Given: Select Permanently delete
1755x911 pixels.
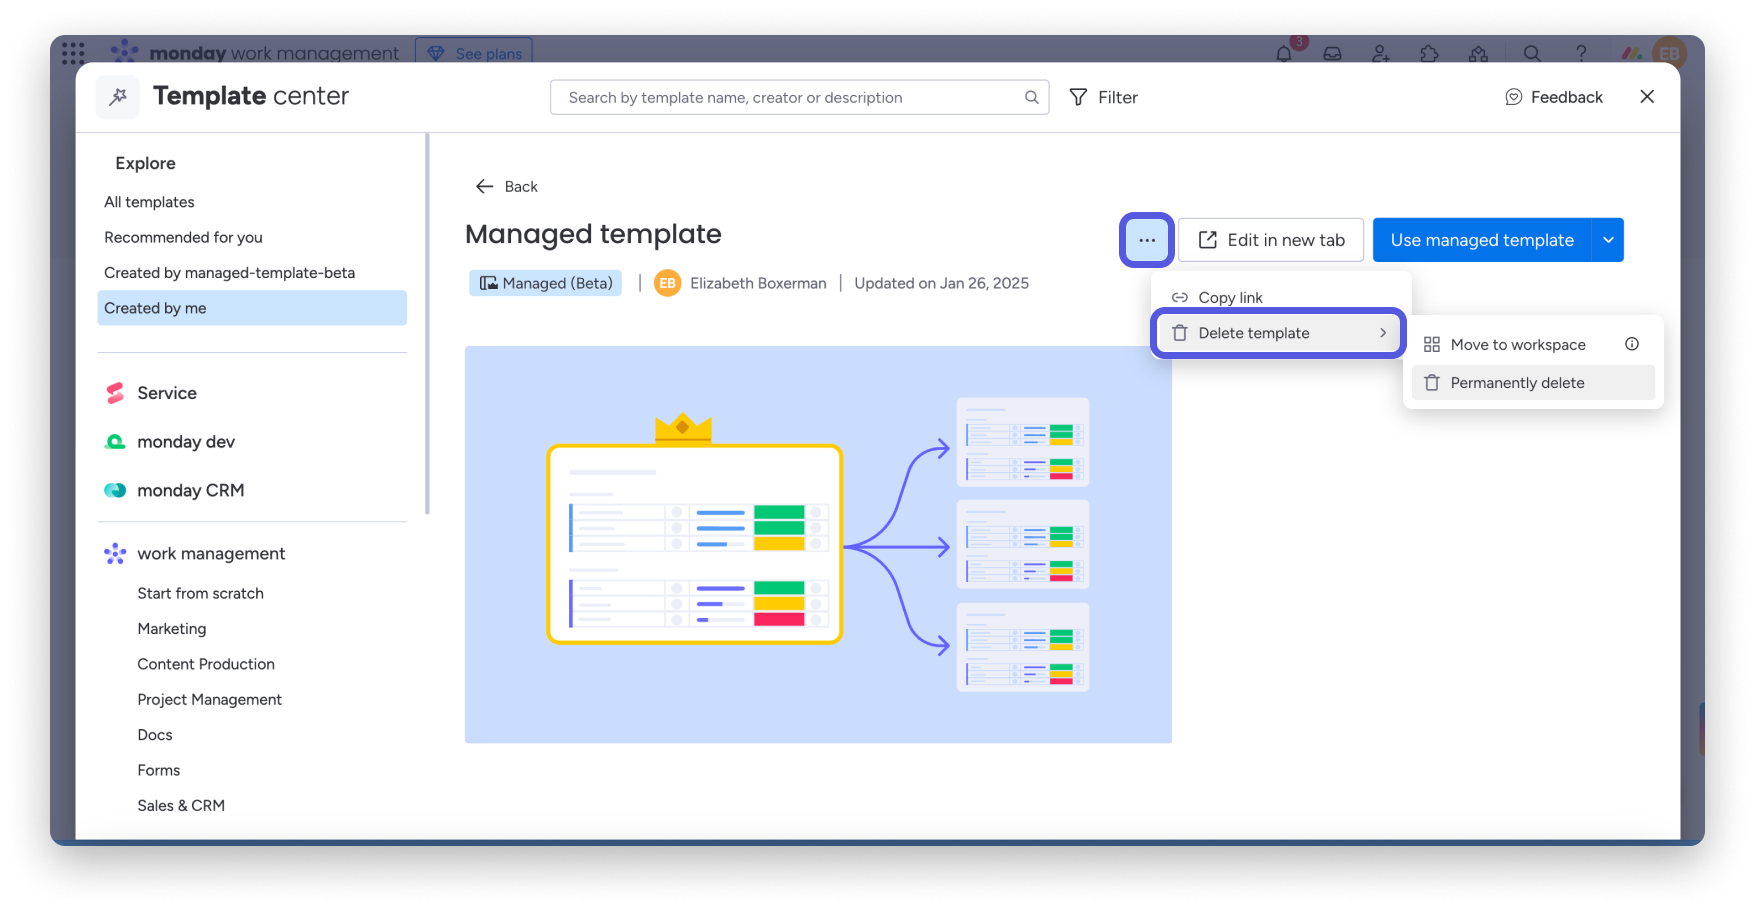Looking at the screenshot, I should (x=1533, y=382).
